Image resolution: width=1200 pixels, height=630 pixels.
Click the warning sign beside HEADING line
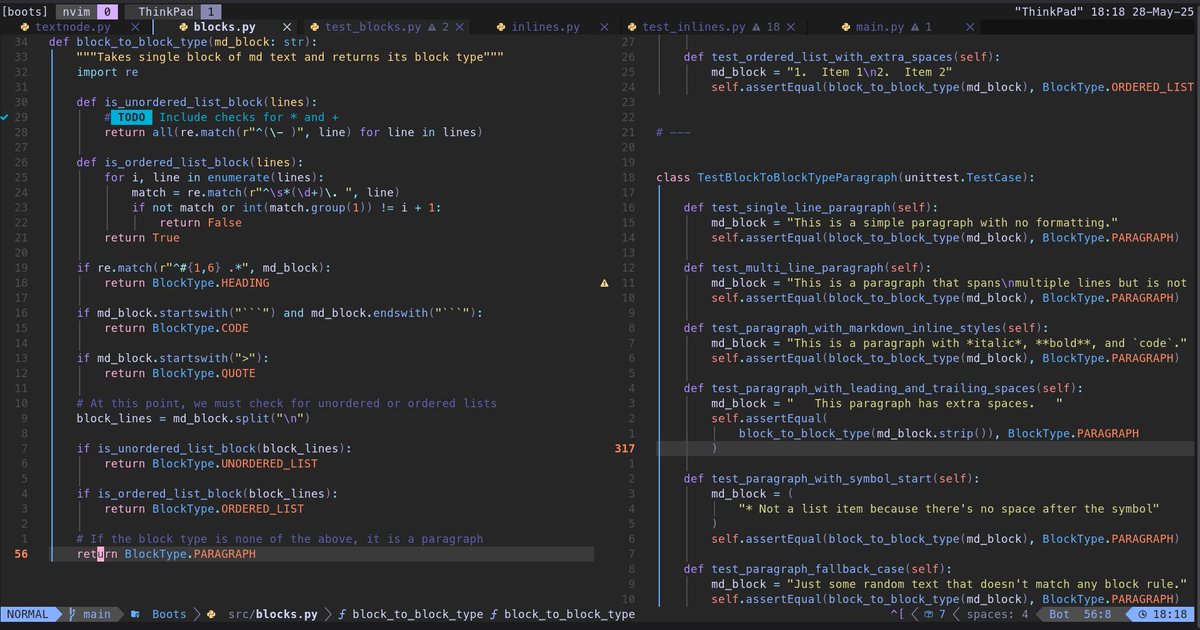tap(604, 283)
